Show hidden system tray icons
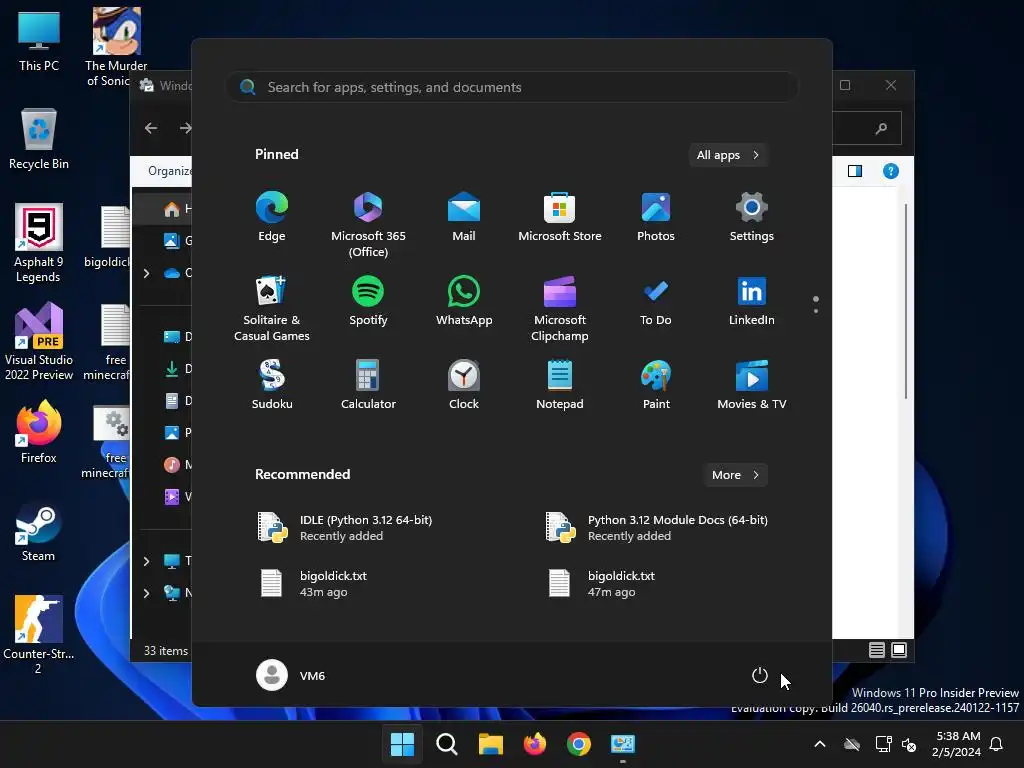This screenshot has height=768, width=1024. [820, 744]
